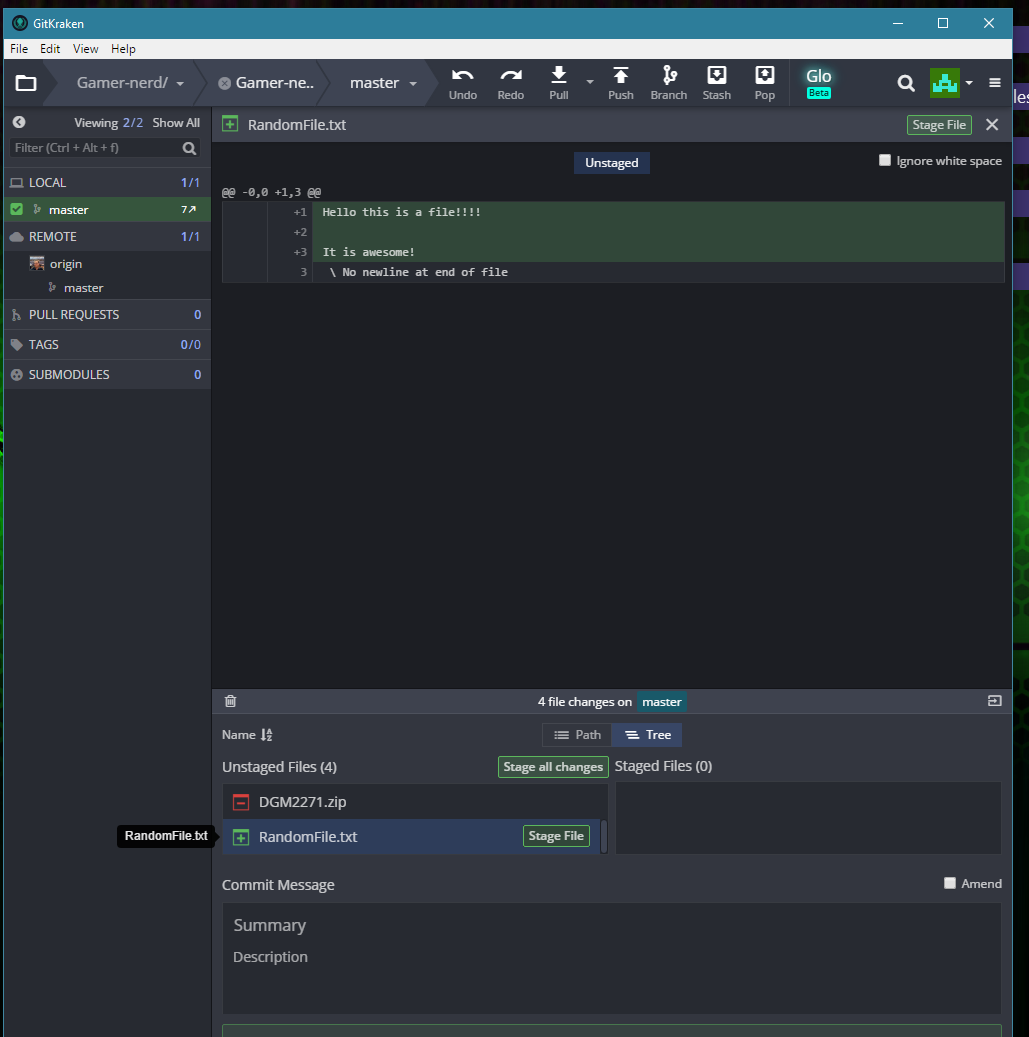Viewport: 1029px width, 1037px height.
Task: Click the 'Viewing 2/2' label
Action: point(108,122)
